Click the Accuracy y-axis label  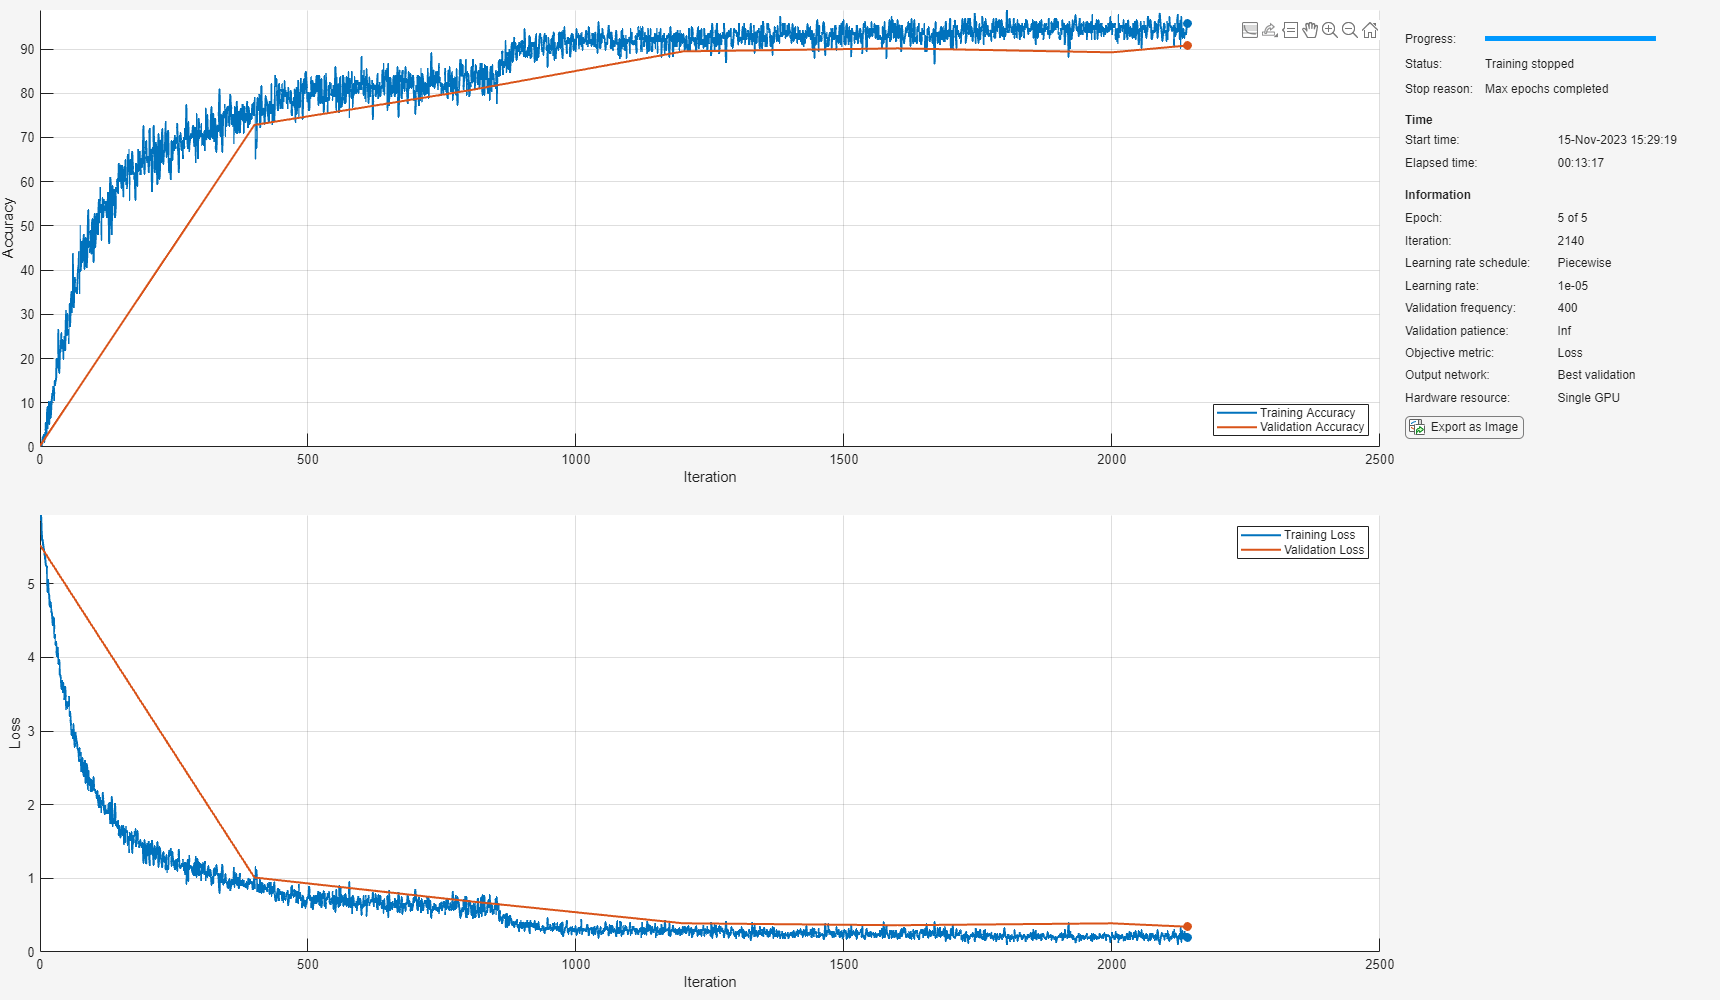[x=9, y=228]
